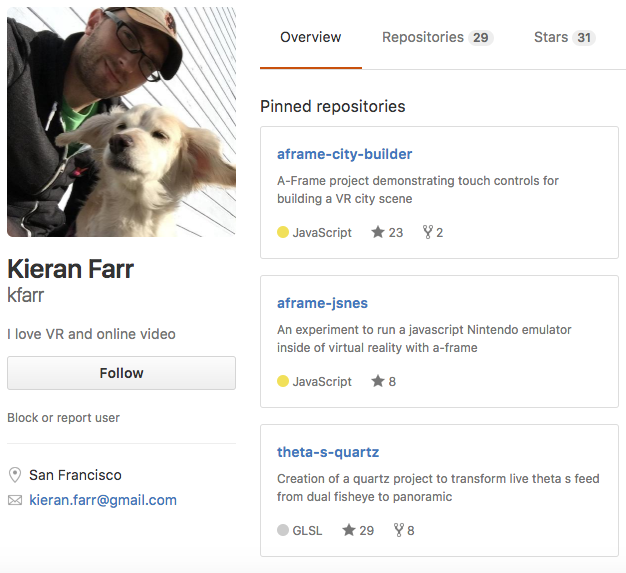Follow Kieran Farr

pos(121,373)
